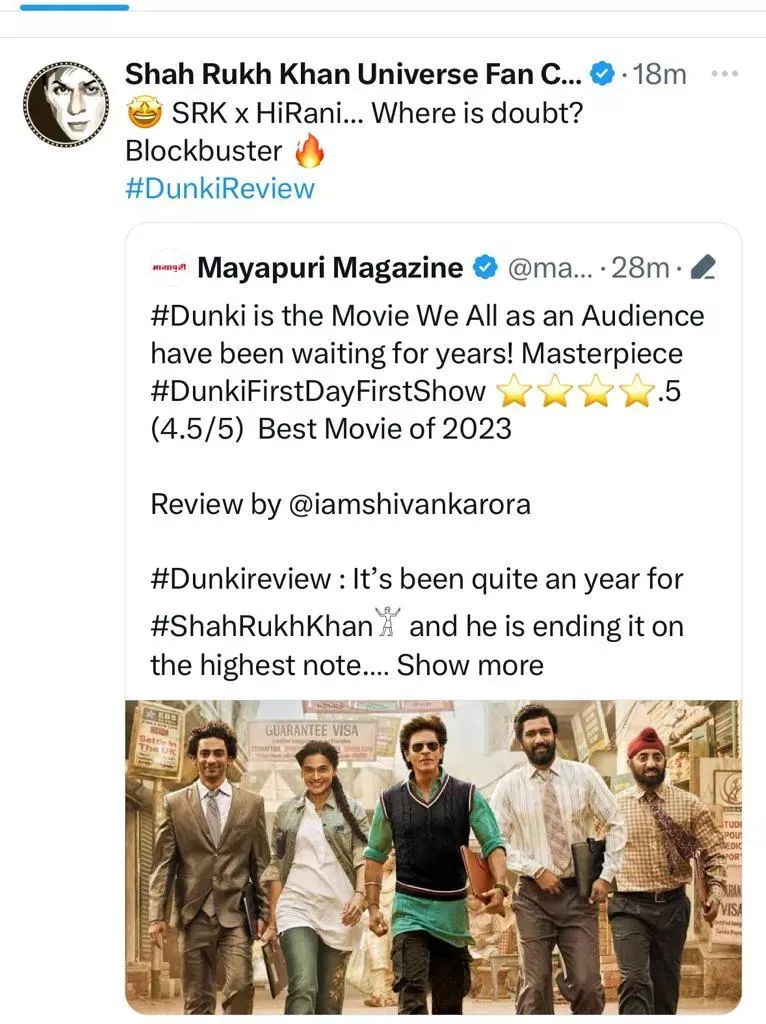This screenshot has height=1024, width=766.
Task: Click the fan club's blue verified badge
Action: (x=603, y=74)
